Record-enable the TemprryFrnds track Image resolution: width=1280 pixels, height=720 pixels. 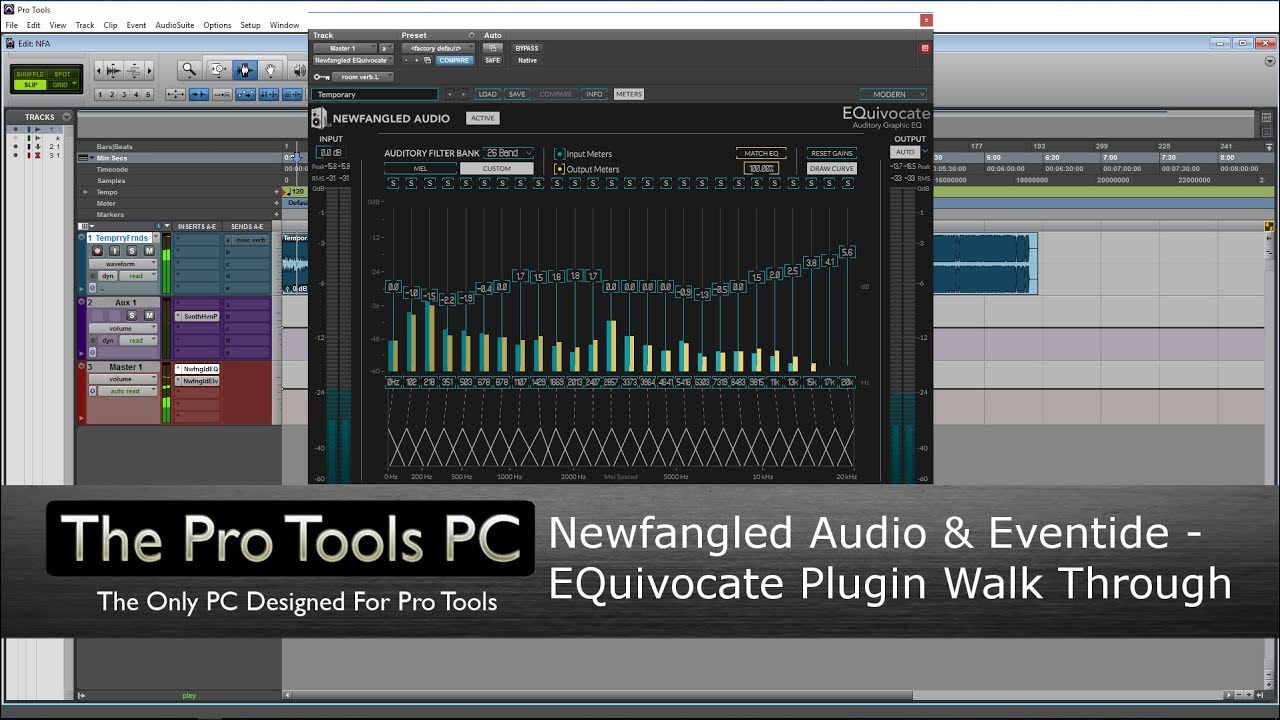tap(97, 251)
